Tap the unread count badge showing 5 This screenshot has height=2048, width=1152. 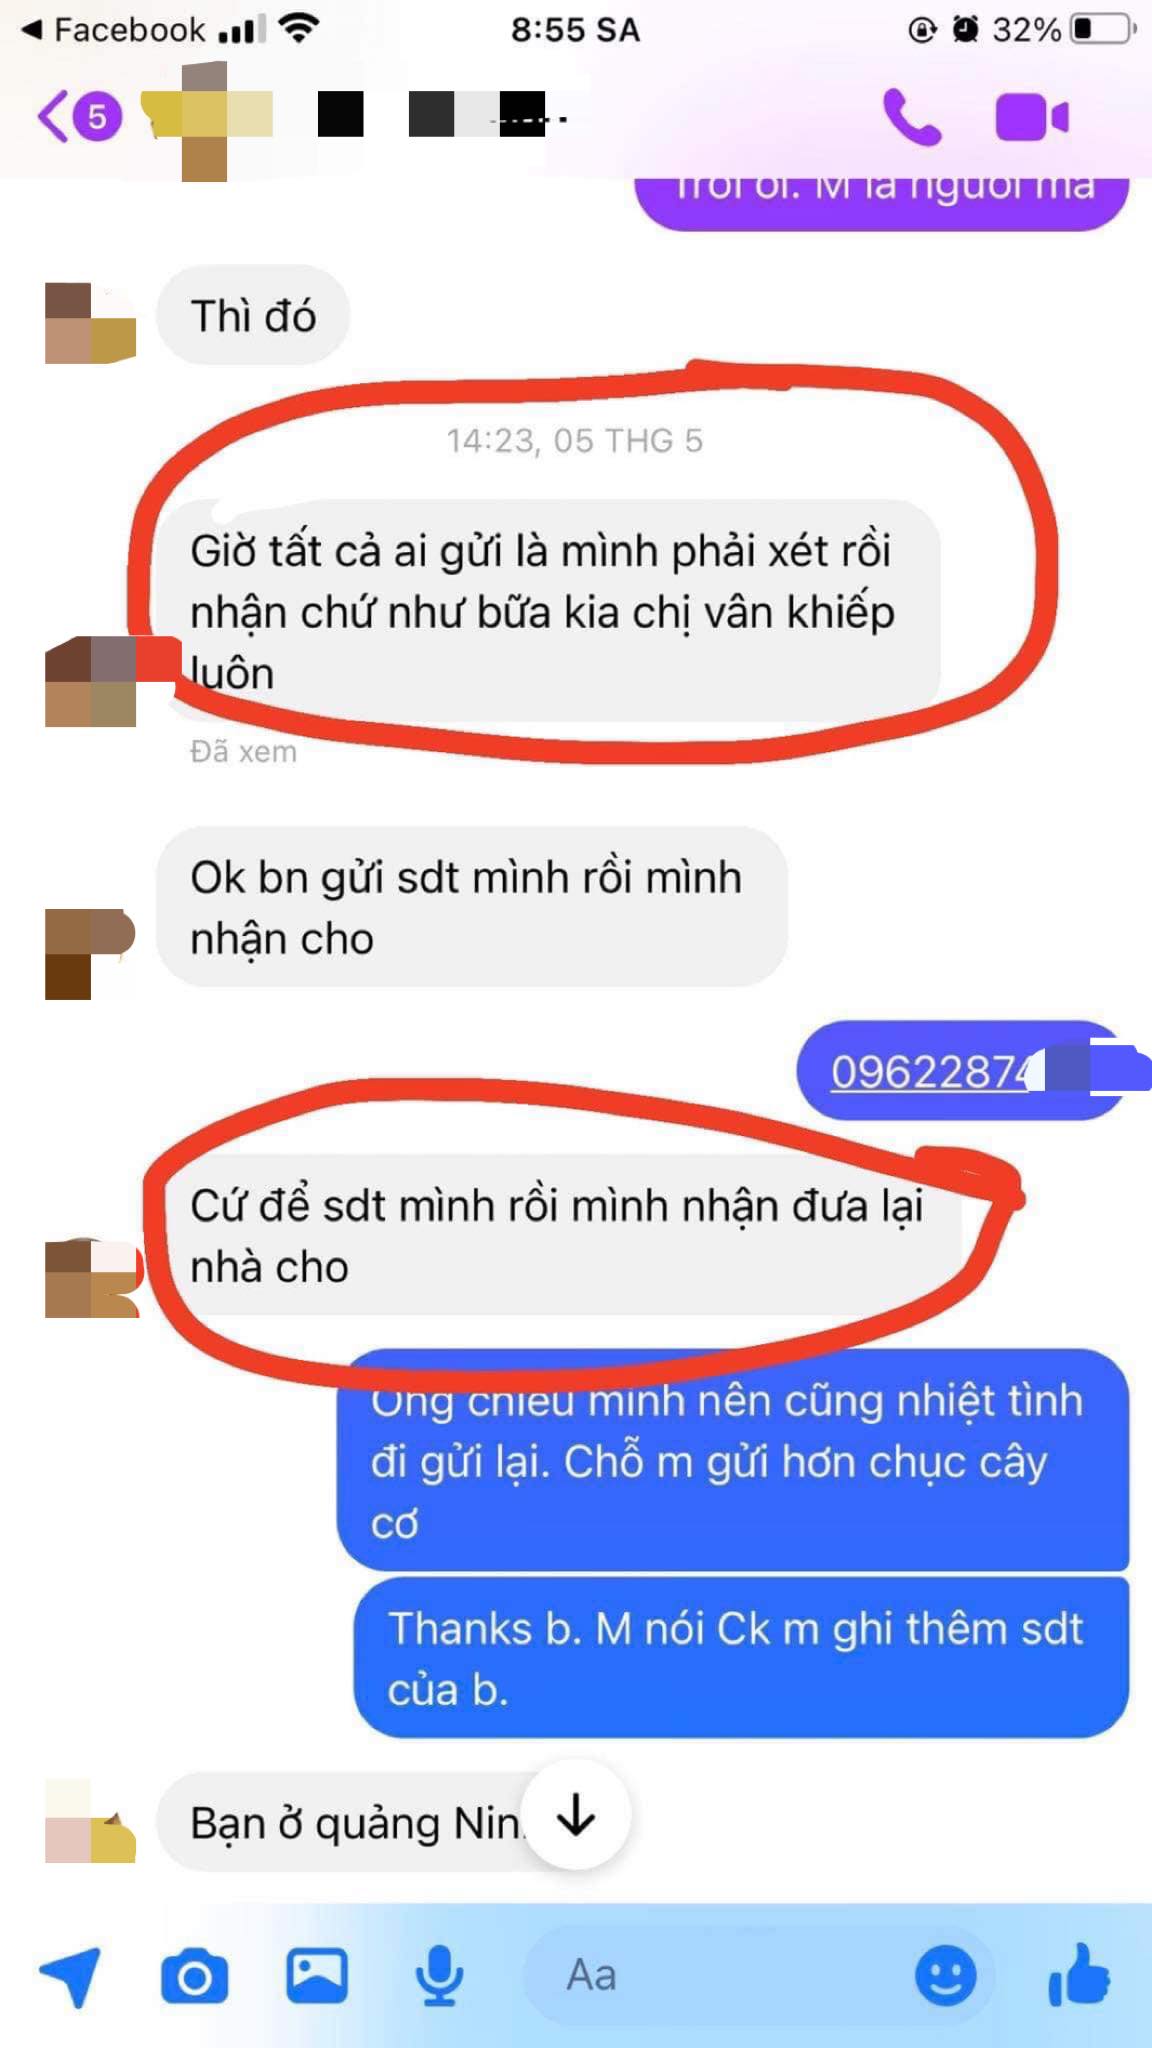[x=96, y=117]
